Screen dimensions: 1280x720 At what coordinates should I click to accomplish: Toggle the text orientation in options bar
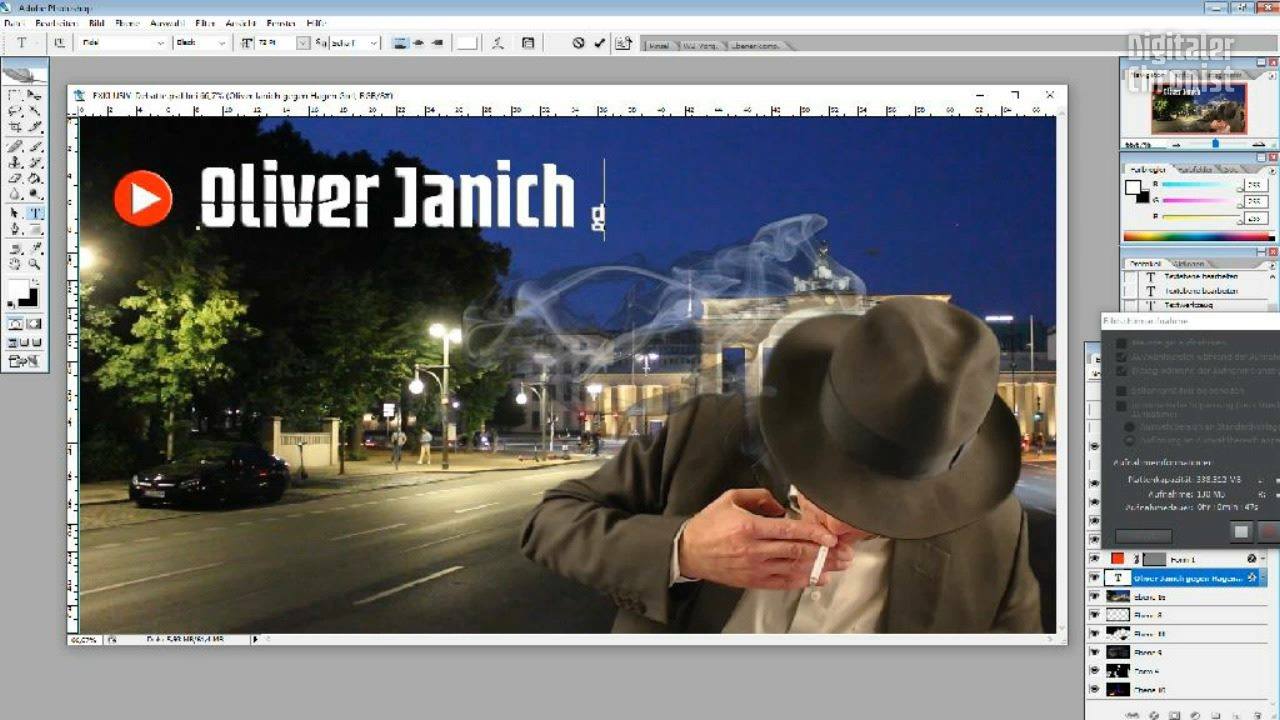point(59,43)
